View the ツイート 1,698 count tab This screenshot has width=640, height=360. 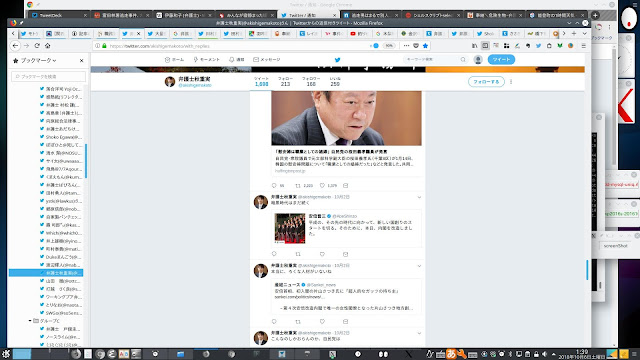(262, 82)
